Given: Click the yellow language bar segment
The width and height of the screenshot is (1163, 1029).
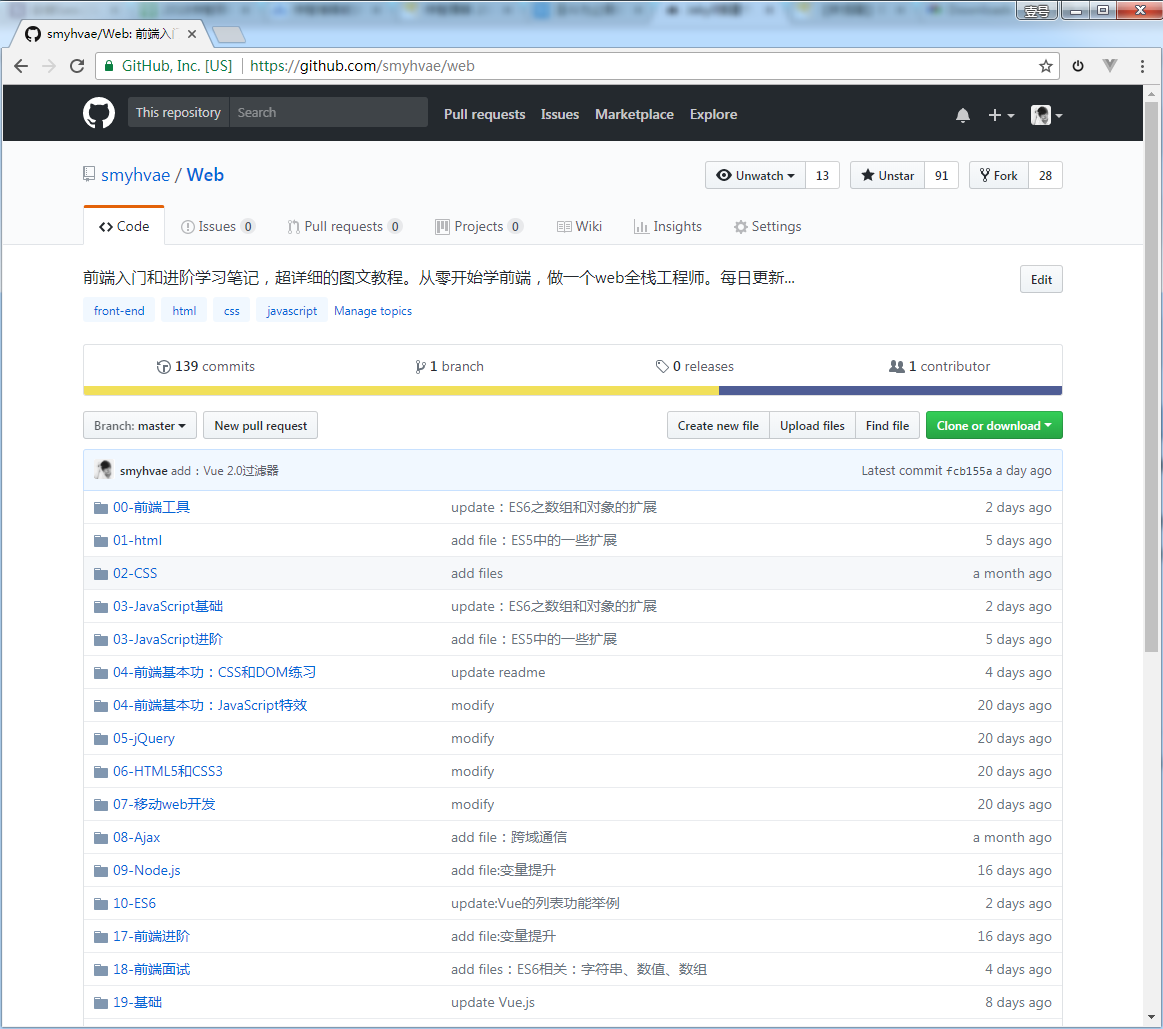Looking at the screenshot, I should click(x=401, y=391).
